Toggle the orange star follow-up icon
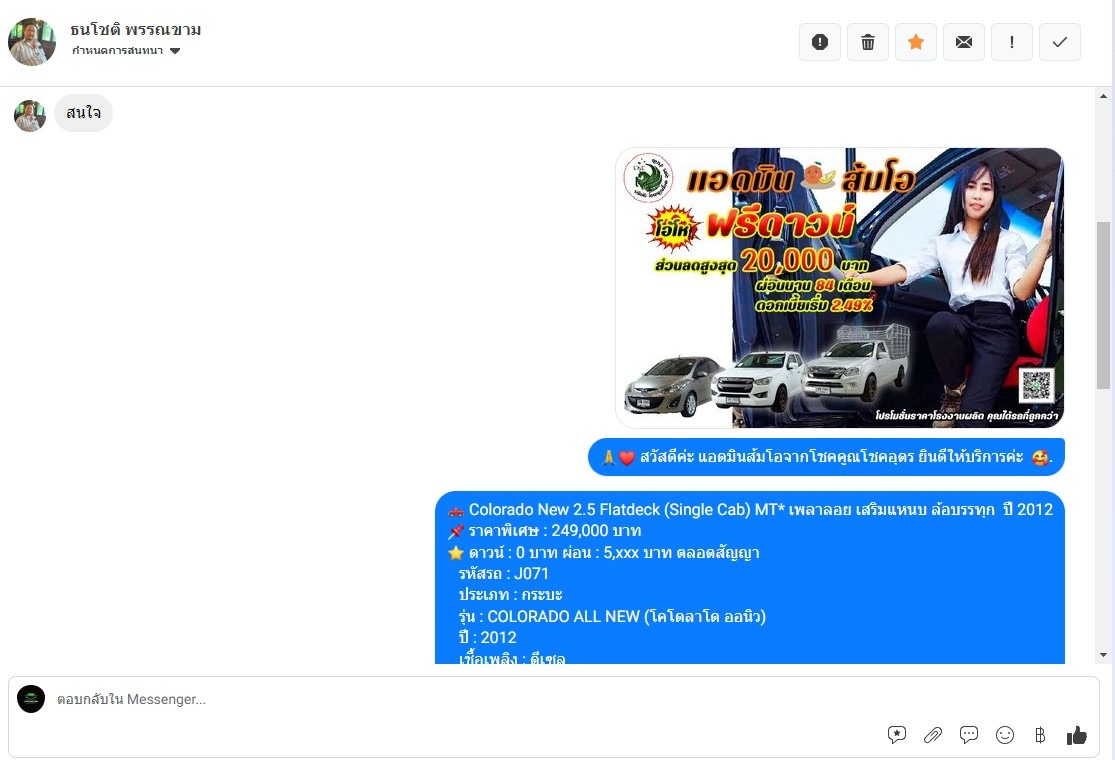Viewport: 1115px width, 760px height. click(916, 42)
